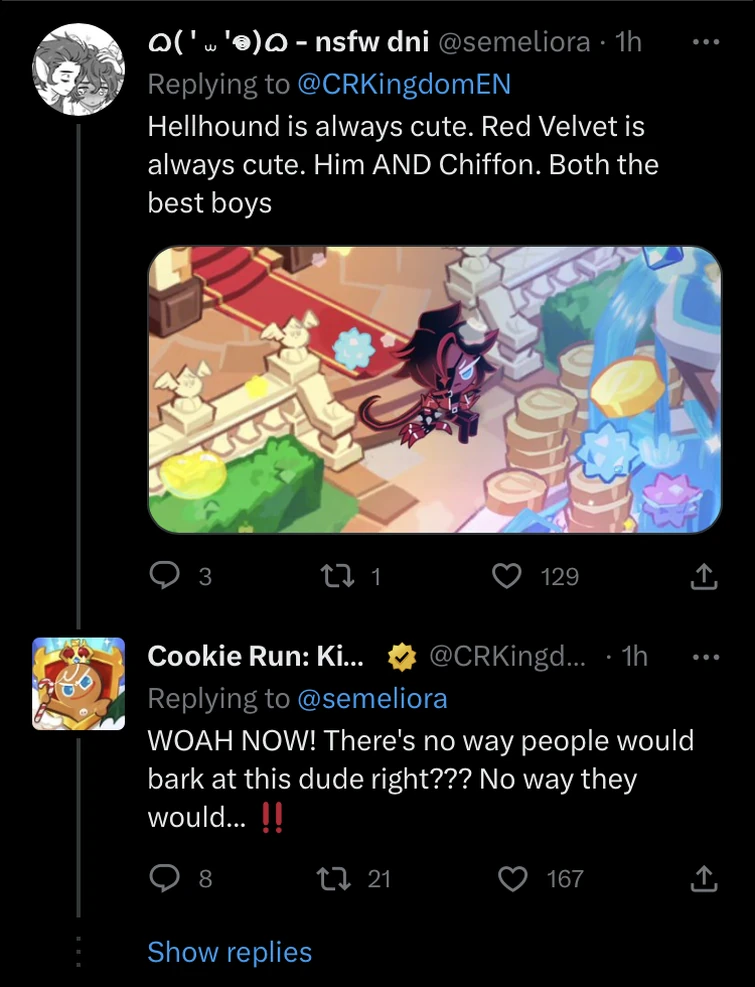Screen dimensions: 755x987
Task: Share semeliora's tweet using upload icon
Action: (x=703, y=576)
